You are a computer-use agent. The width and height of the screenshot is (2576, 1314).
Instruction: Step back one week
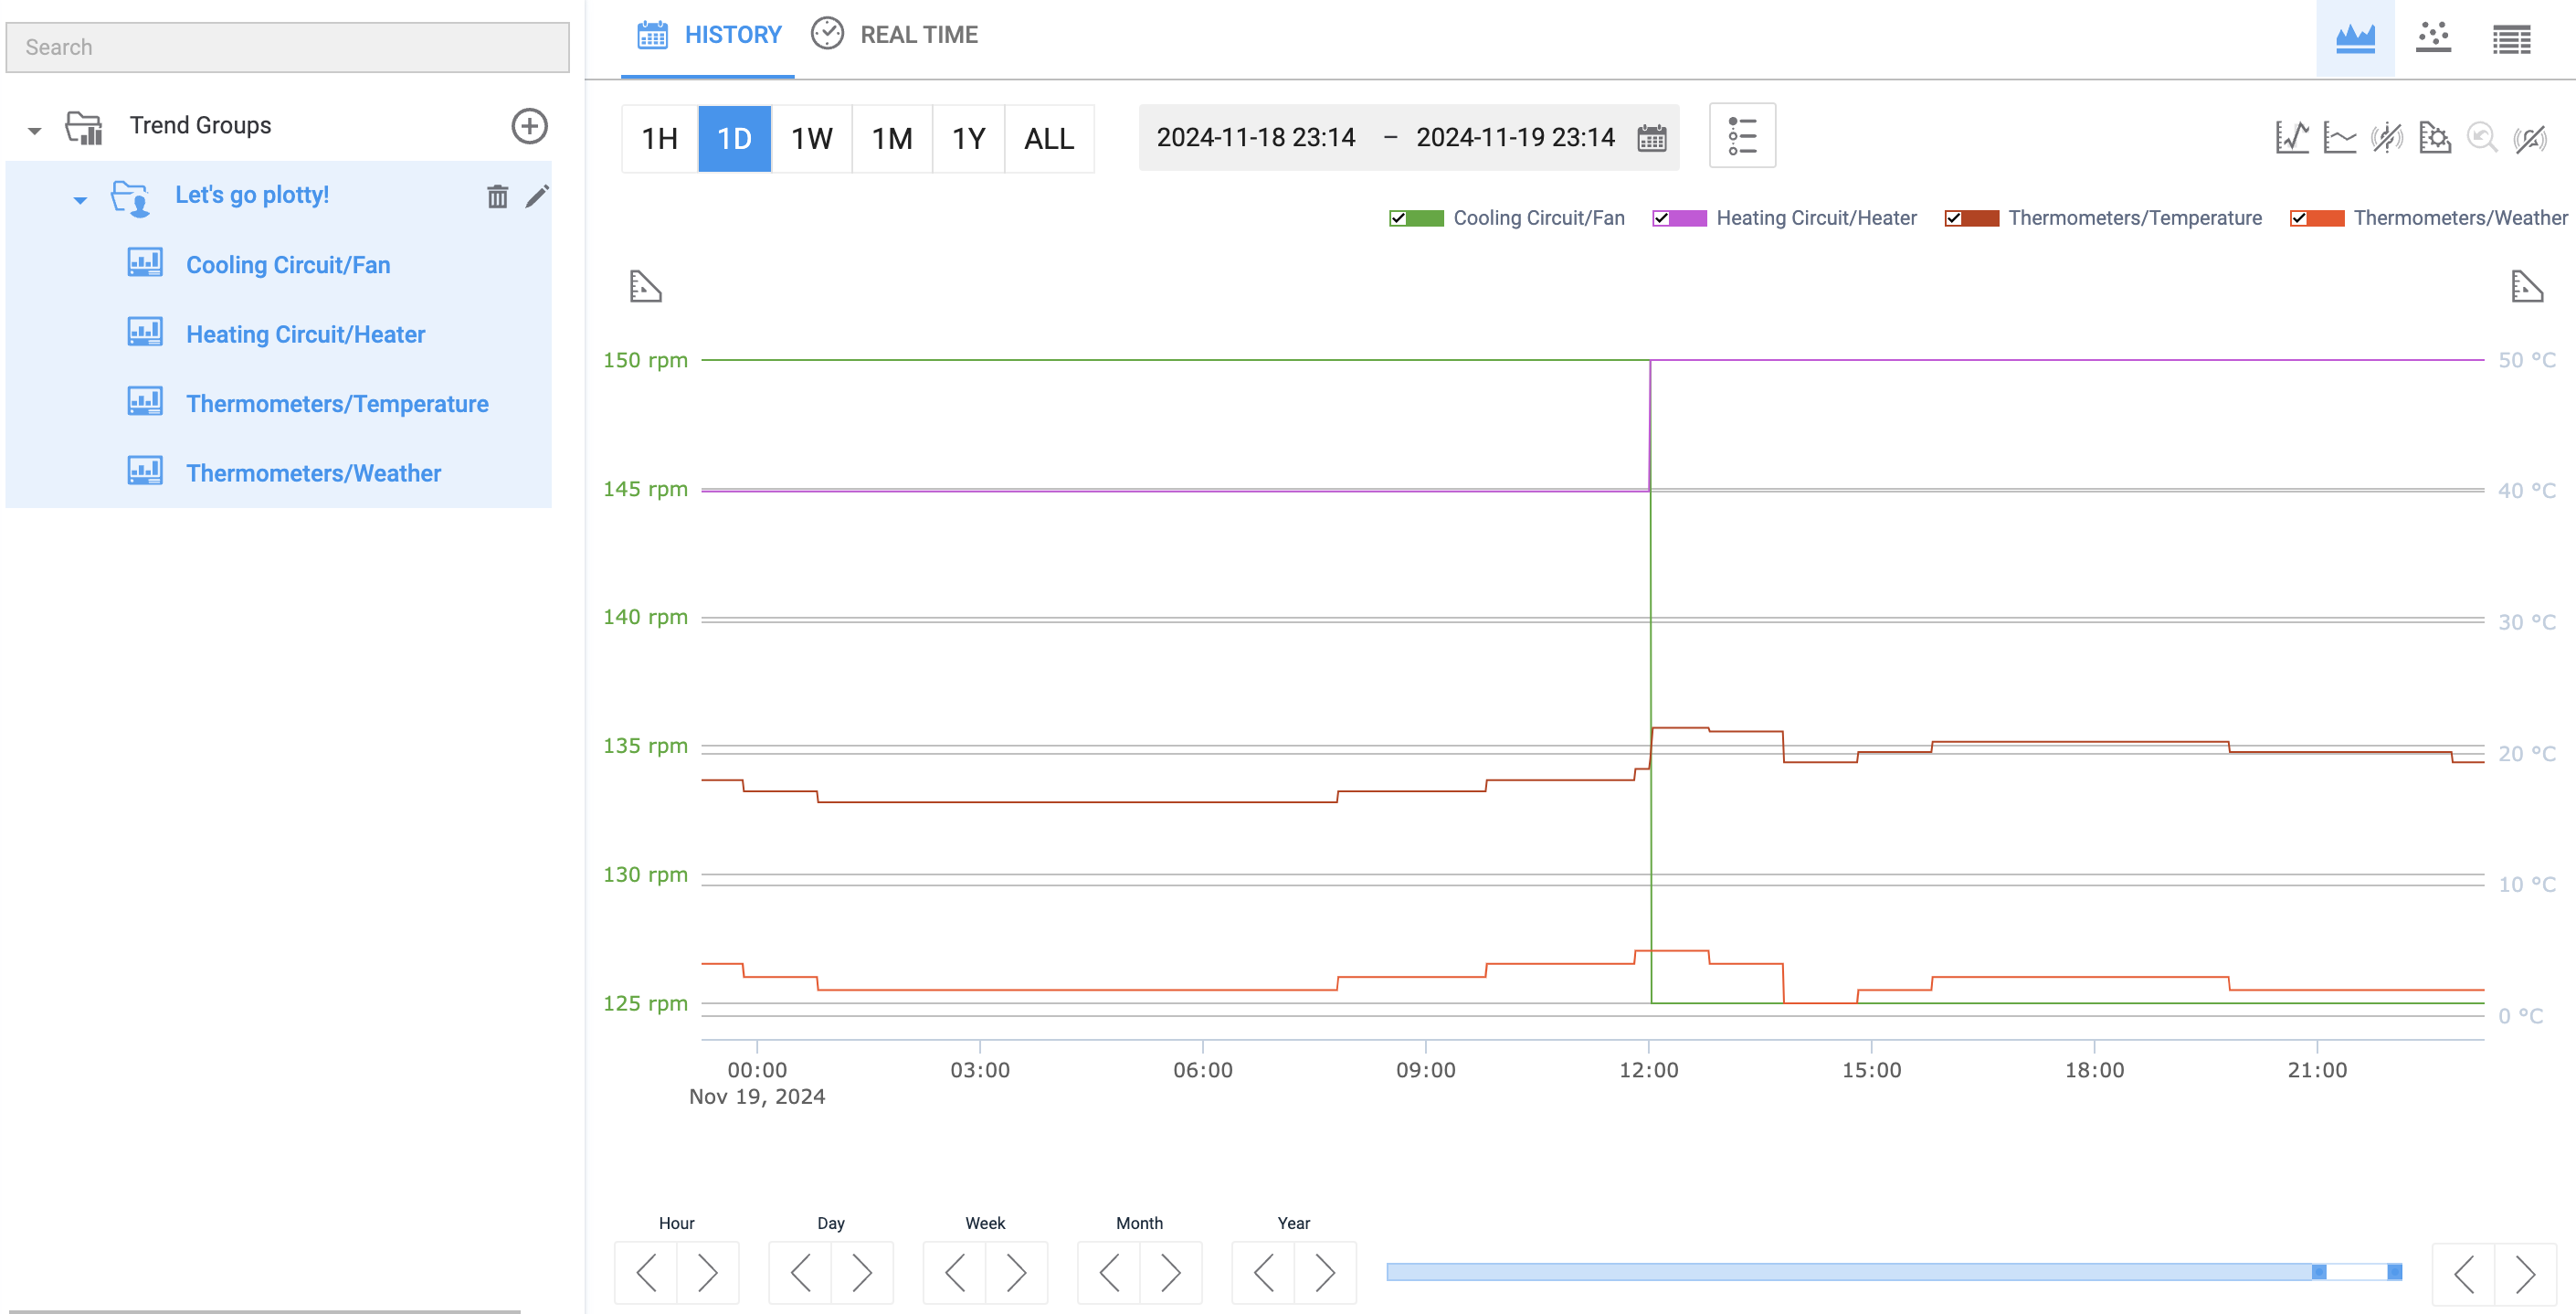pos(954,1272)
